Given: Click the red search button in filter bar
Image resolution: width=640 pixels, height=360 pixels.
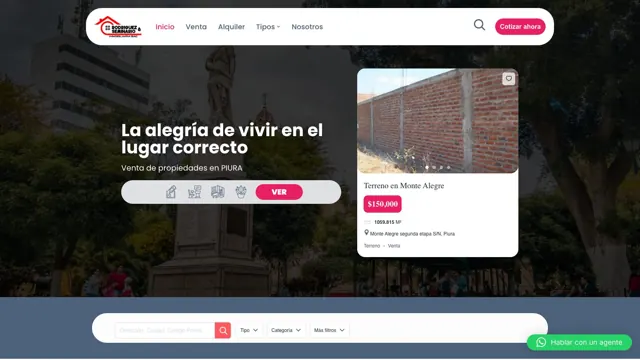Looking at the screenshot, I should click(223, 330).
